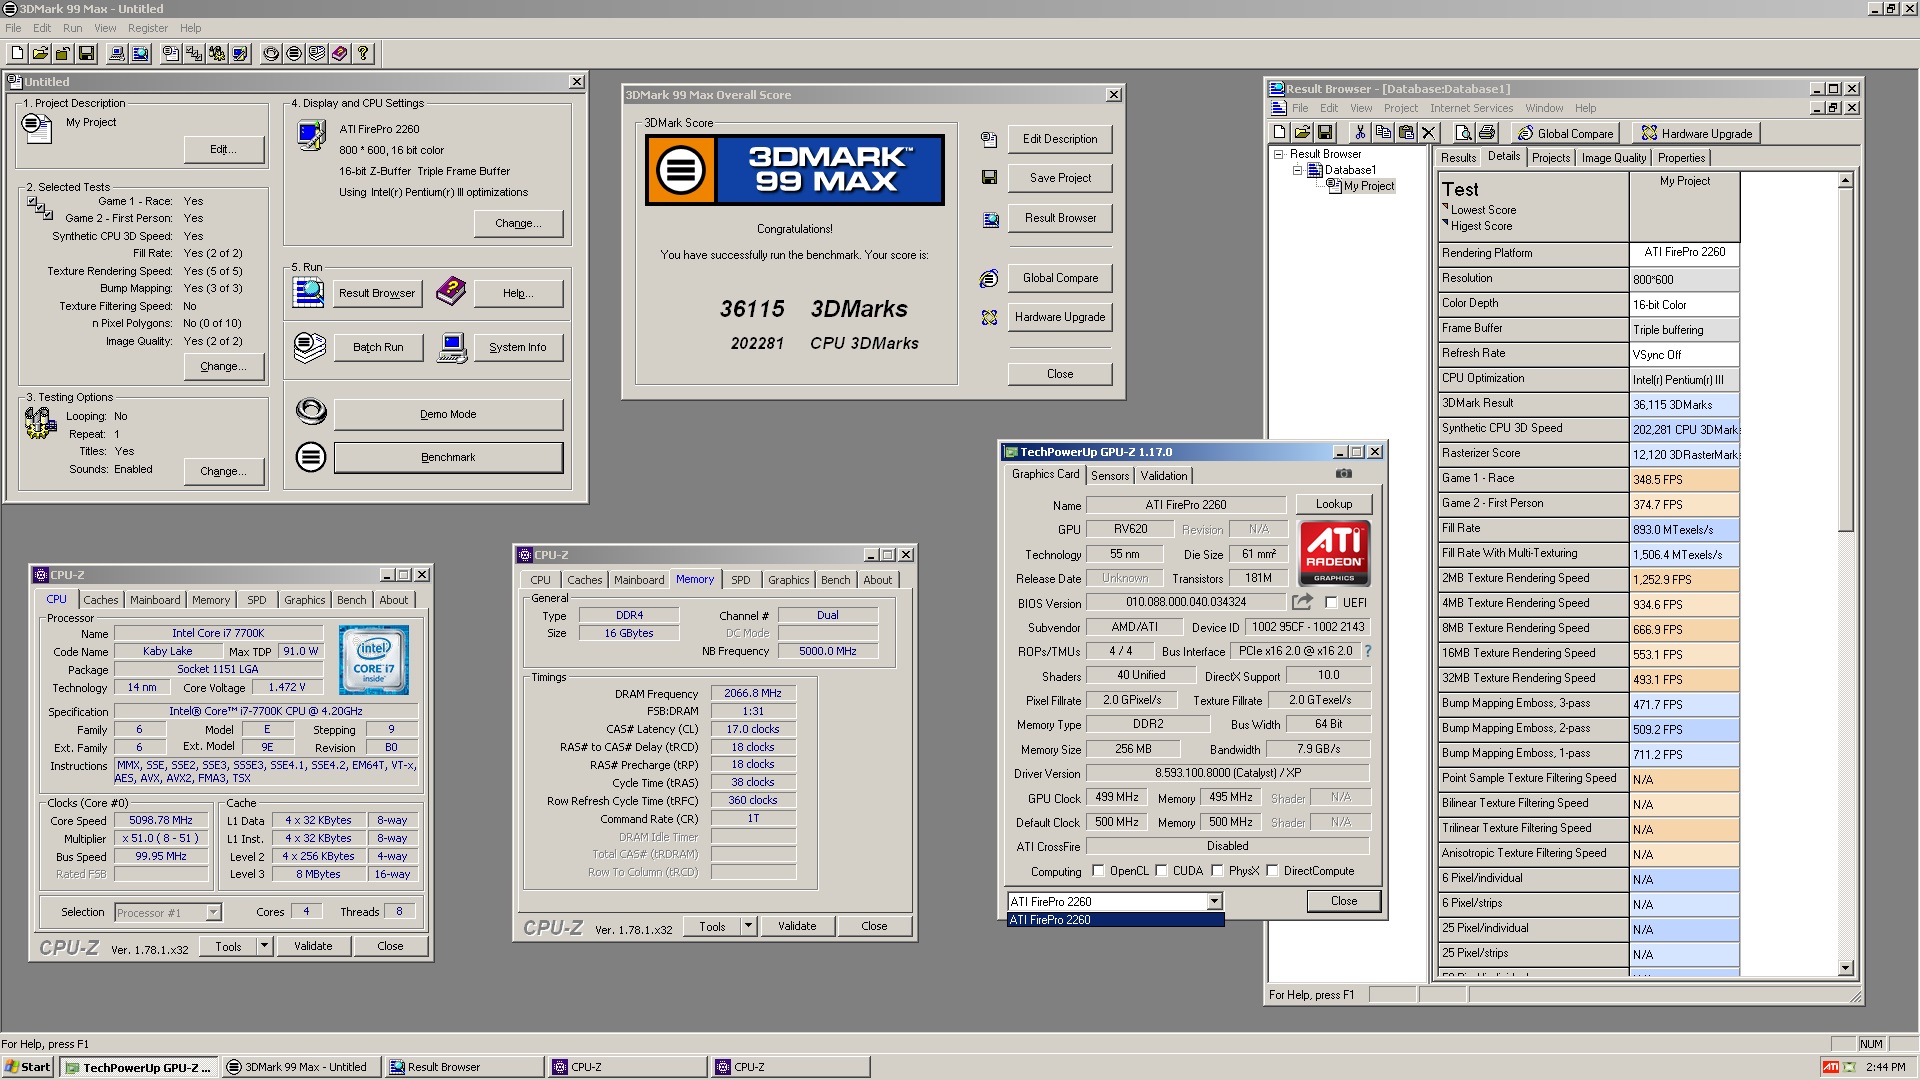Toggle the DirectCompute checkbox in GPU-Z

[1272, 870]
